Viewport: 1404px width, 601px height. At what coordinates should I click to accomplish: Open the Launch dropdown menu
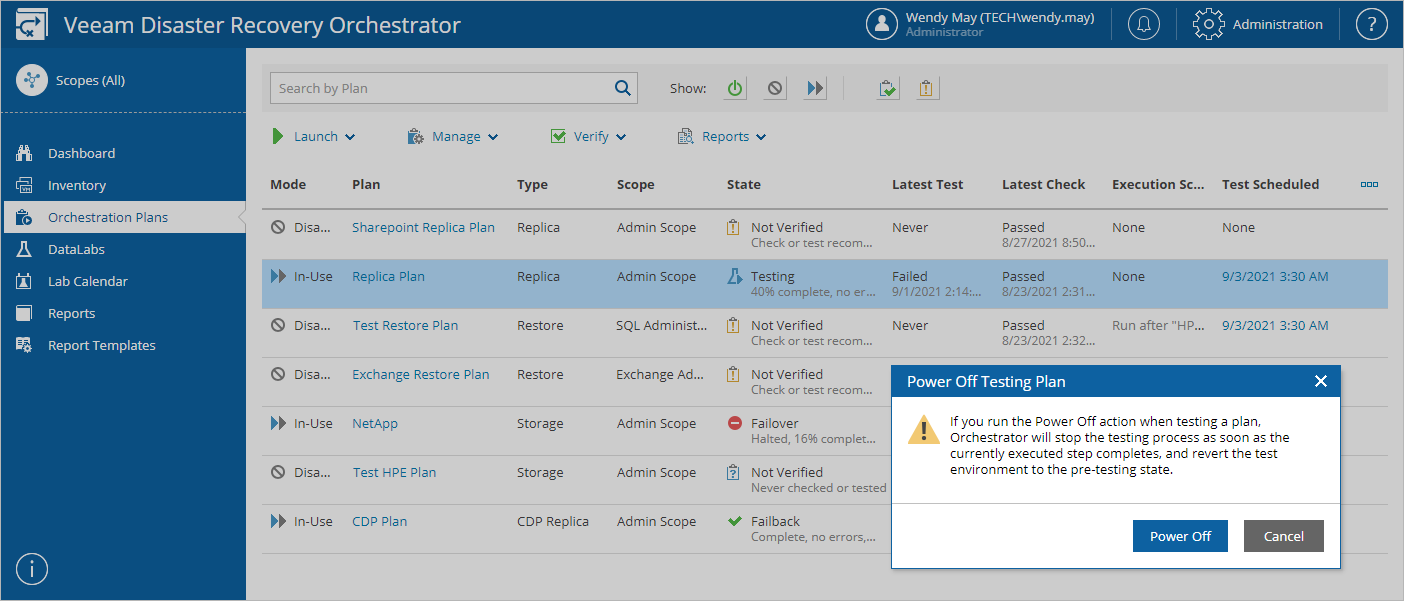(314, 136)
